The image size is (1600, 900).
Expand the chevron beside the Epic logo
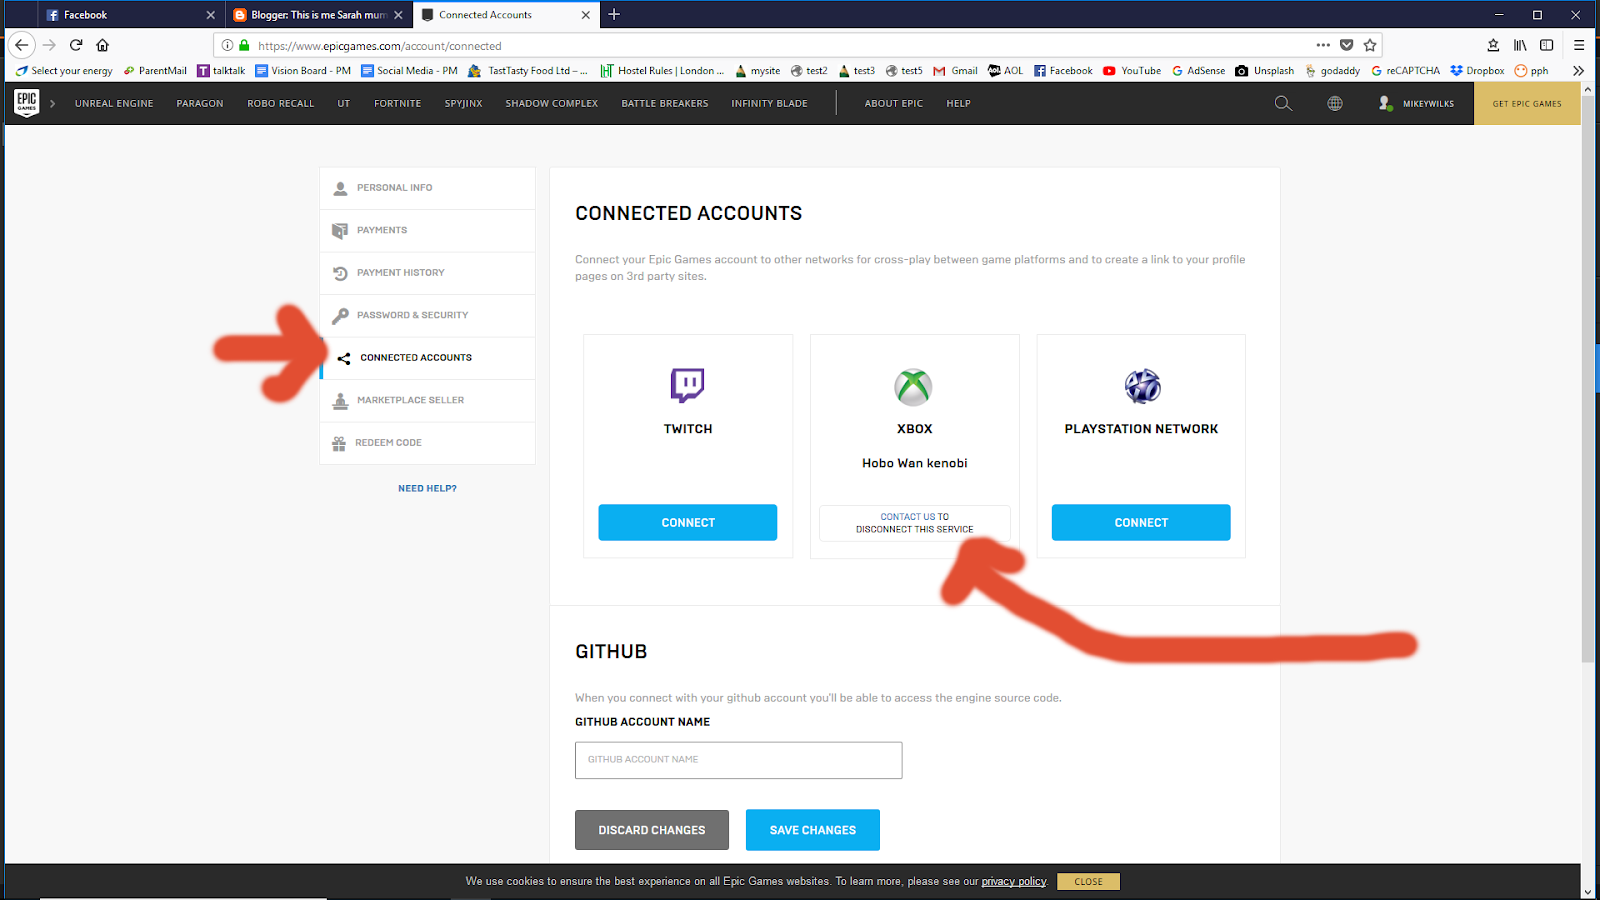[x=52, y=103]
